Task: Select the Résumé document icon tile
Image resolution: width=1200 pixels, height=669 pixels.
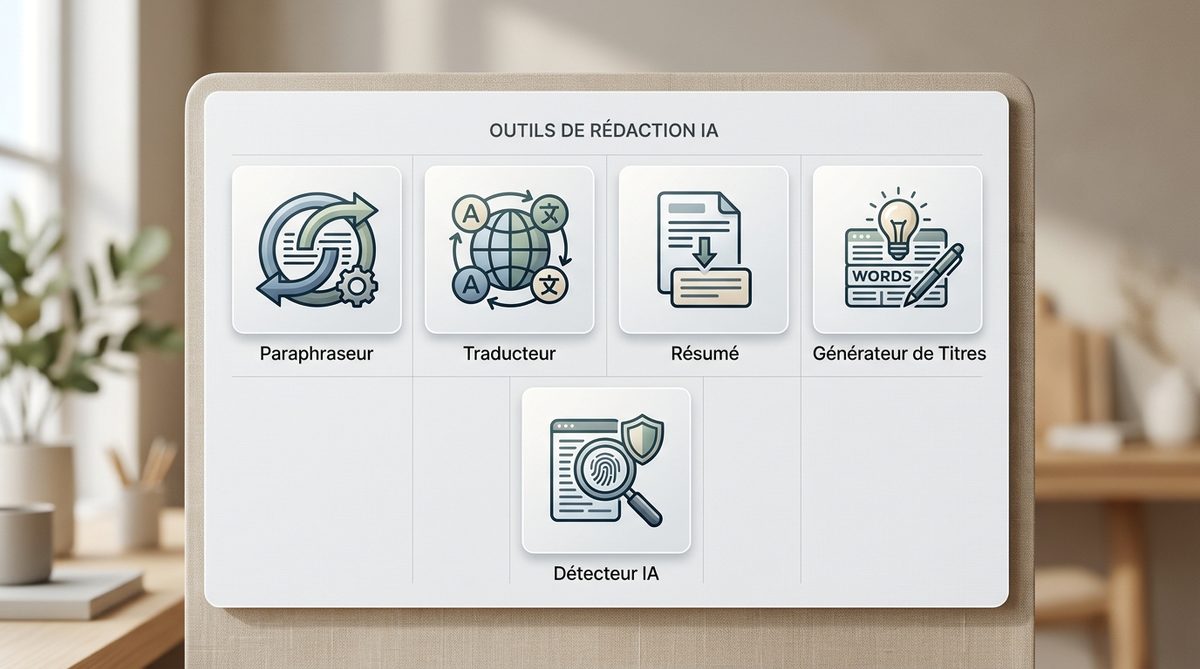Action: click(703, 249)
